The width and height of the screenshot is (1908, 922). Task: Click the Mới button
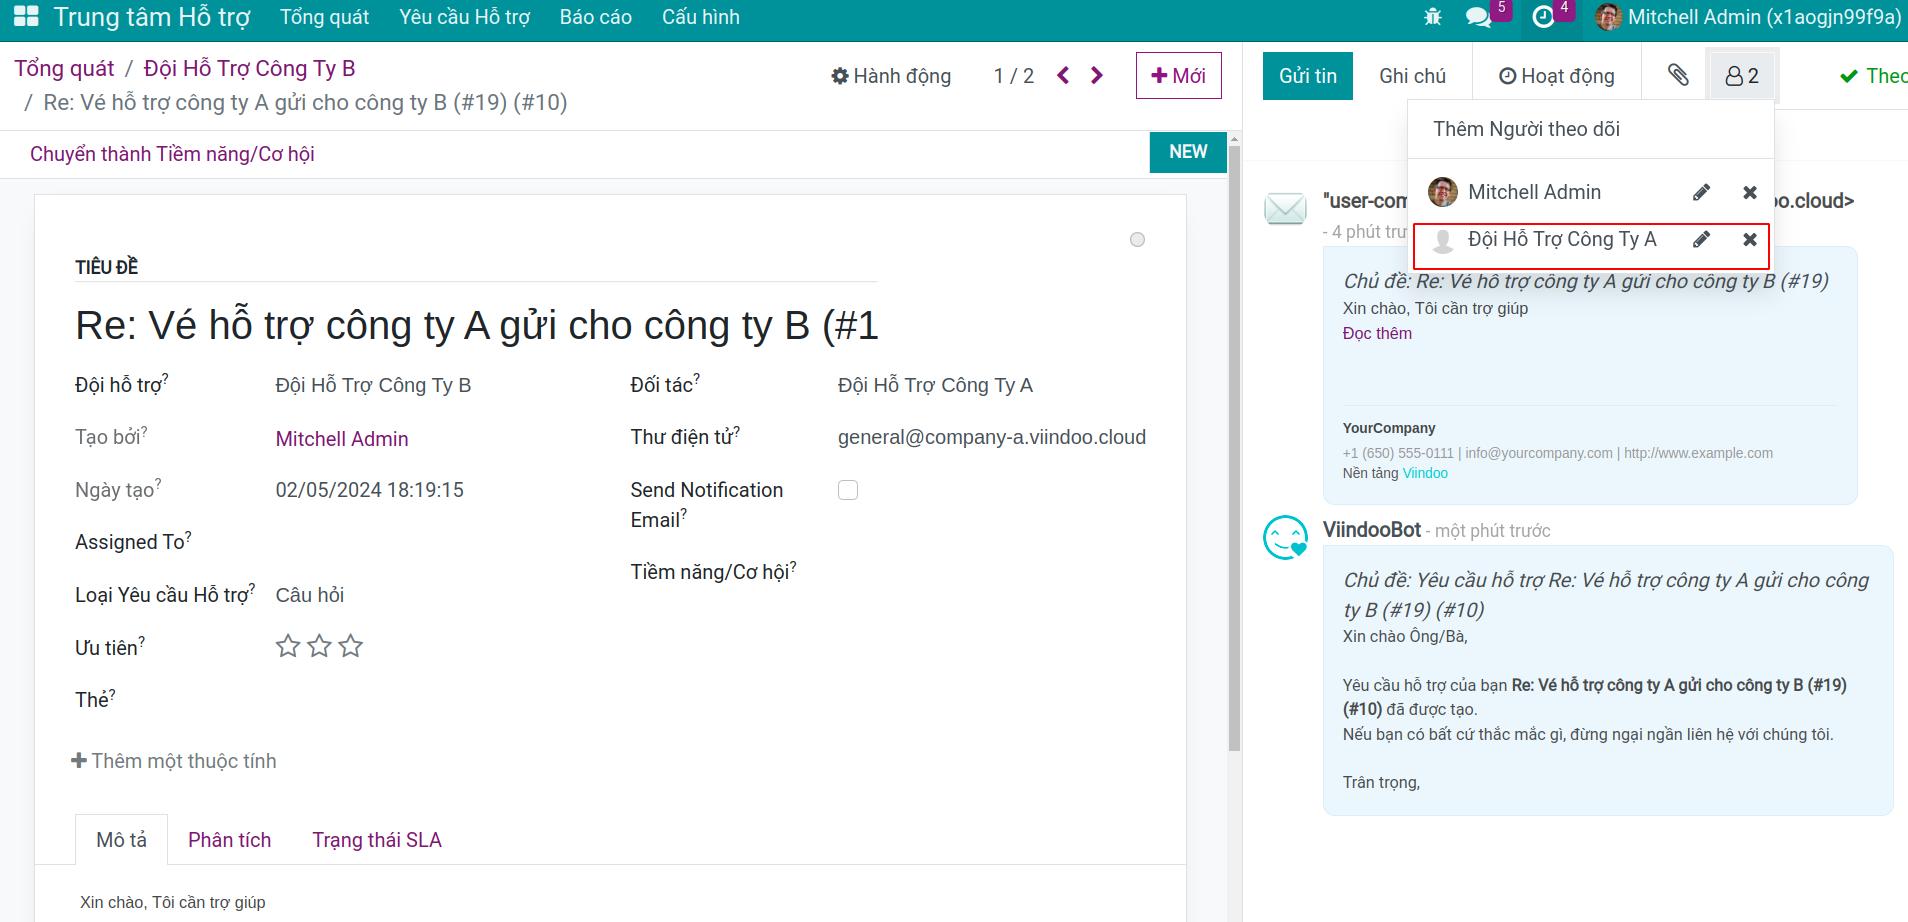(x=1179, y=76)
